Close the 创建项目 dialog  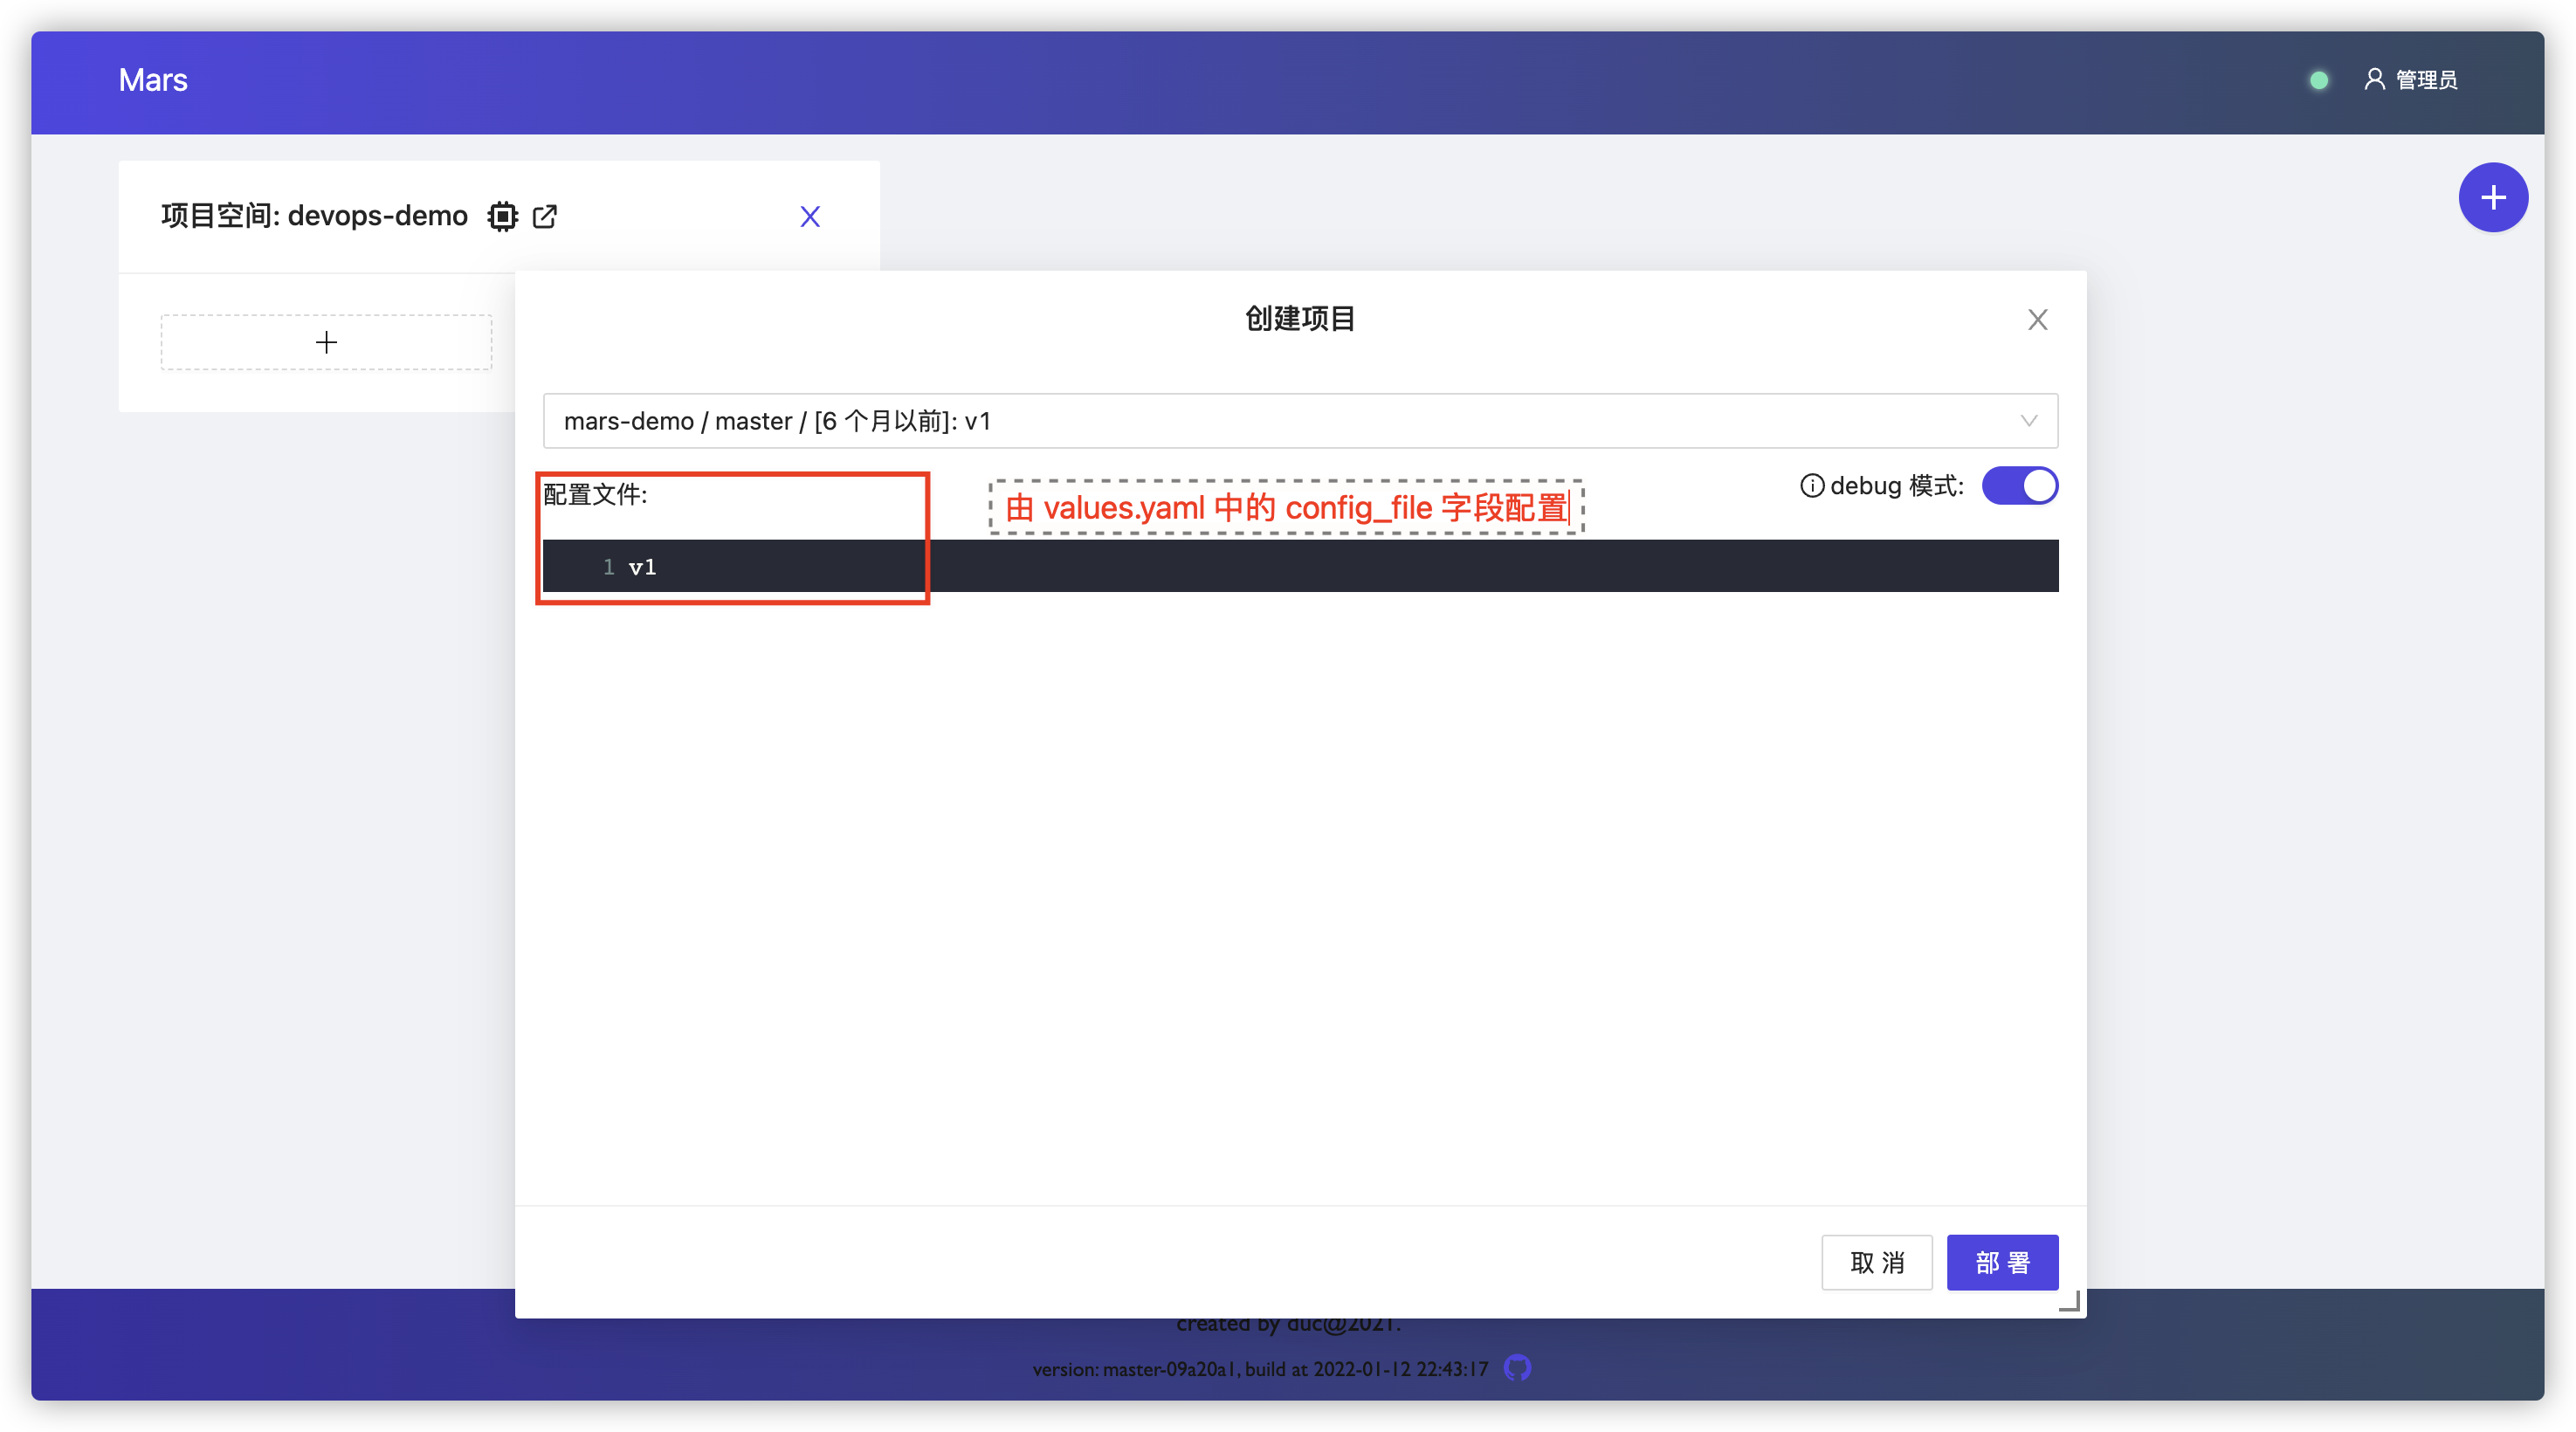[x=2037, y=319]
